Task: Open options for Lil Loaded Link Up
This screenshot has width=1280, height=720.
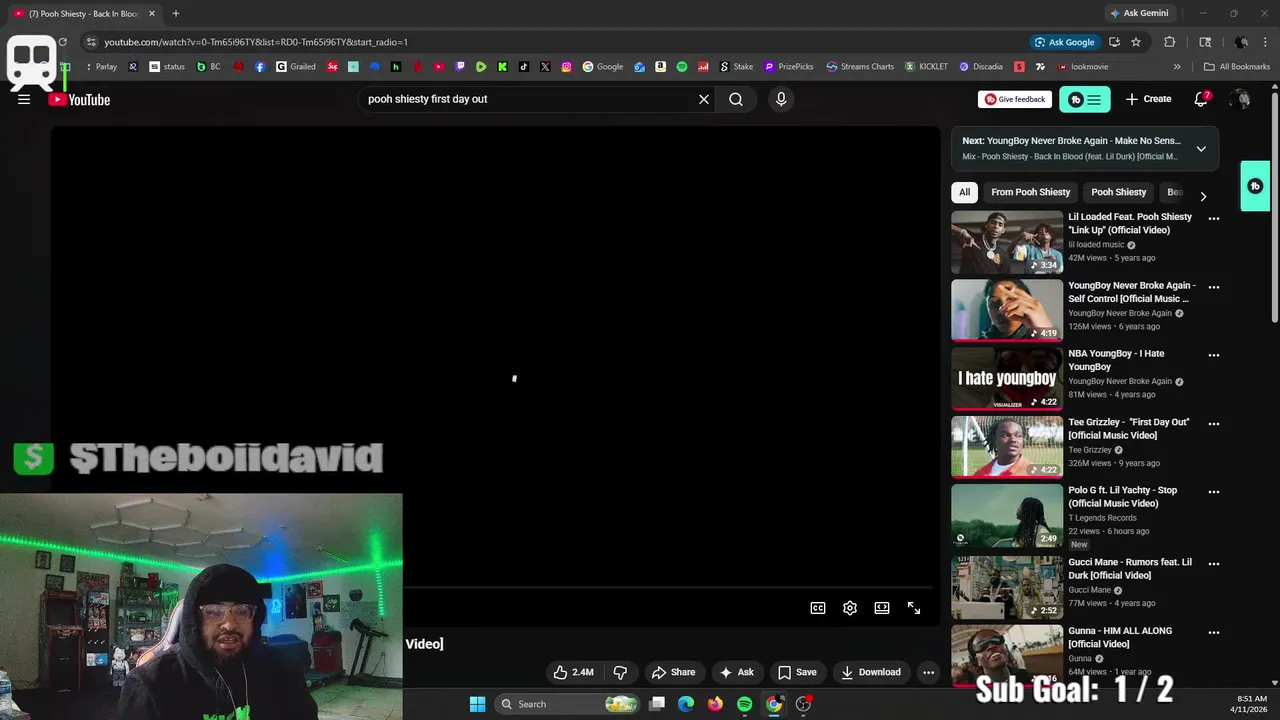Action: pyautogui.click(x=1214, y=218)
